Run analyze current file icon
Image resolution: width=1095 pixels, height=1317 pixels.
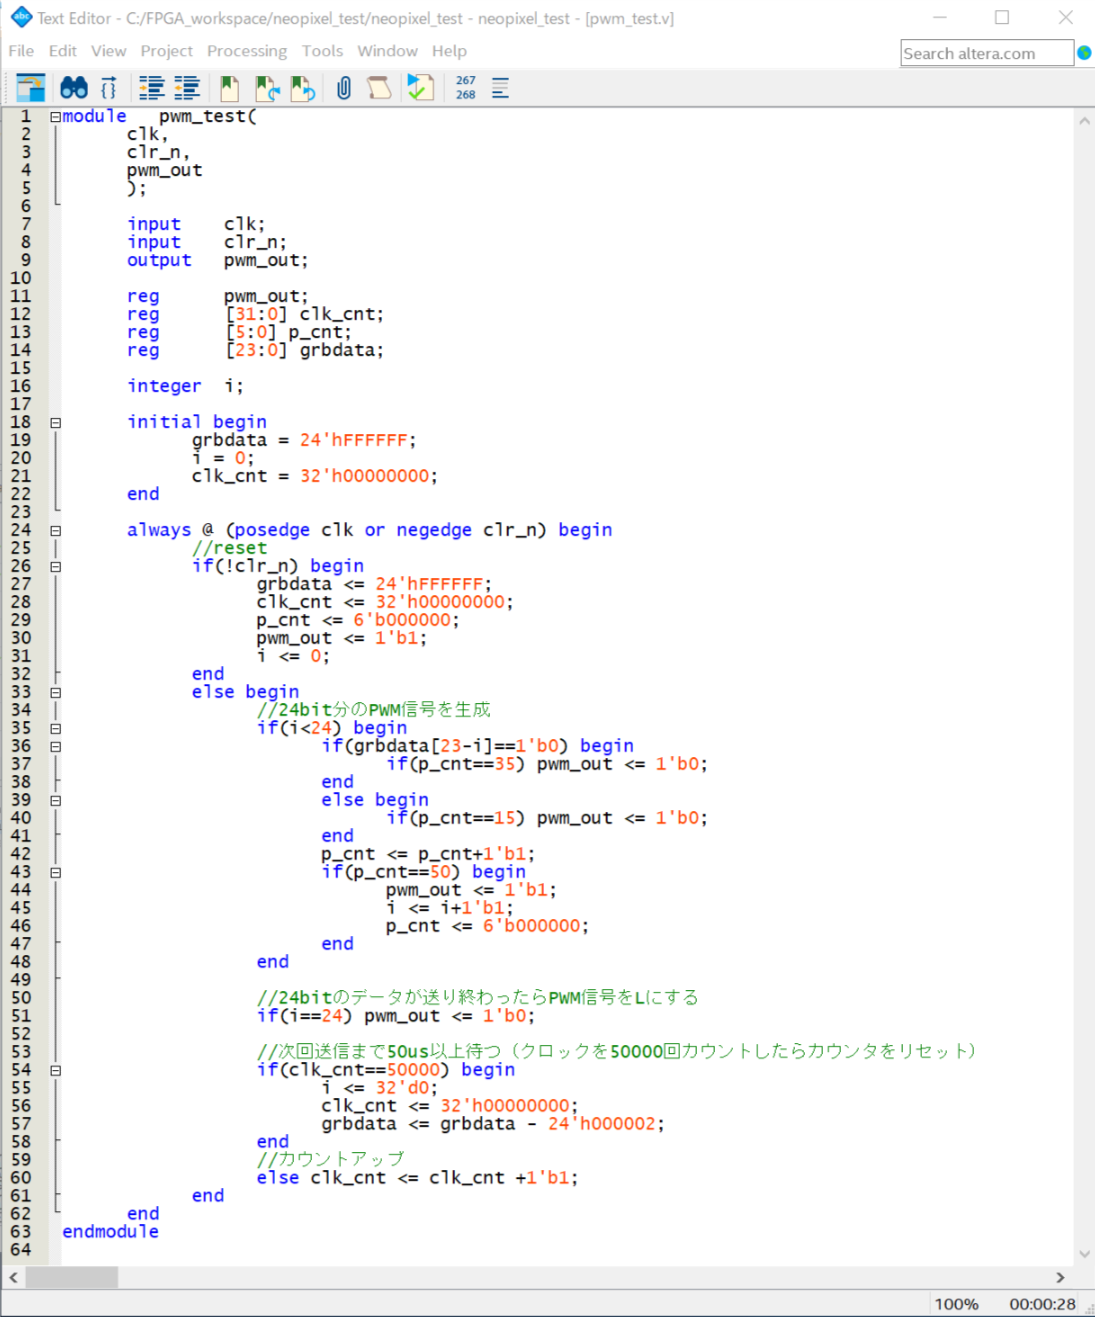click(420, 88)
